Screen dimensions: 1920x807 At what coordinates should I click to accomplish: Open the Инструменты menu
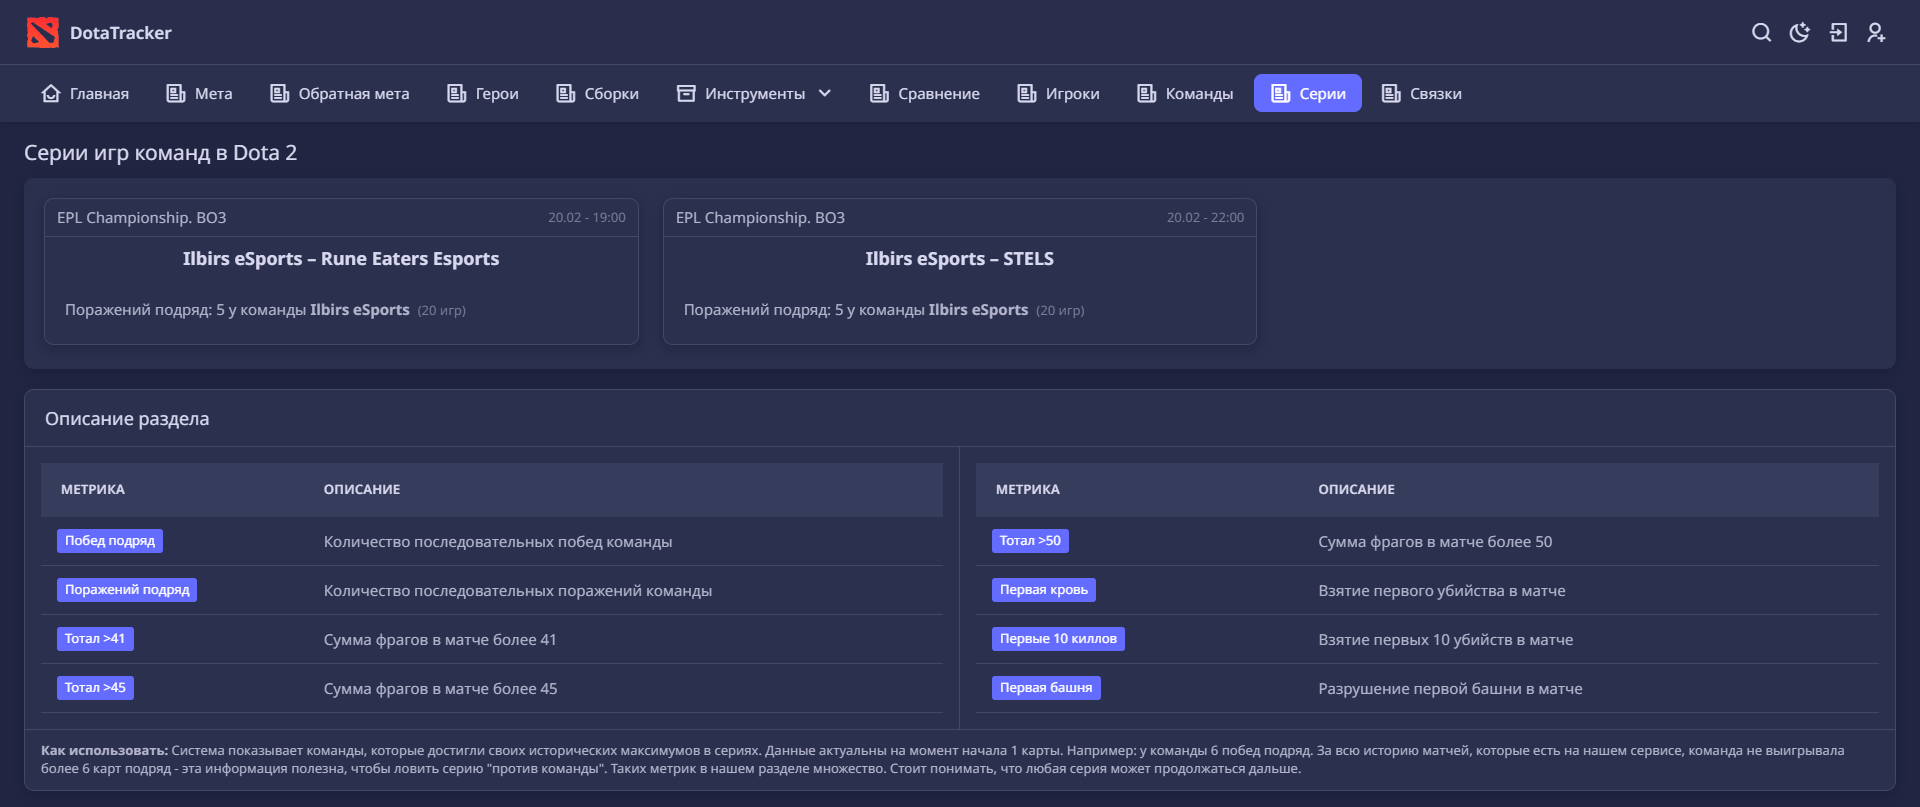coord(754,93)
